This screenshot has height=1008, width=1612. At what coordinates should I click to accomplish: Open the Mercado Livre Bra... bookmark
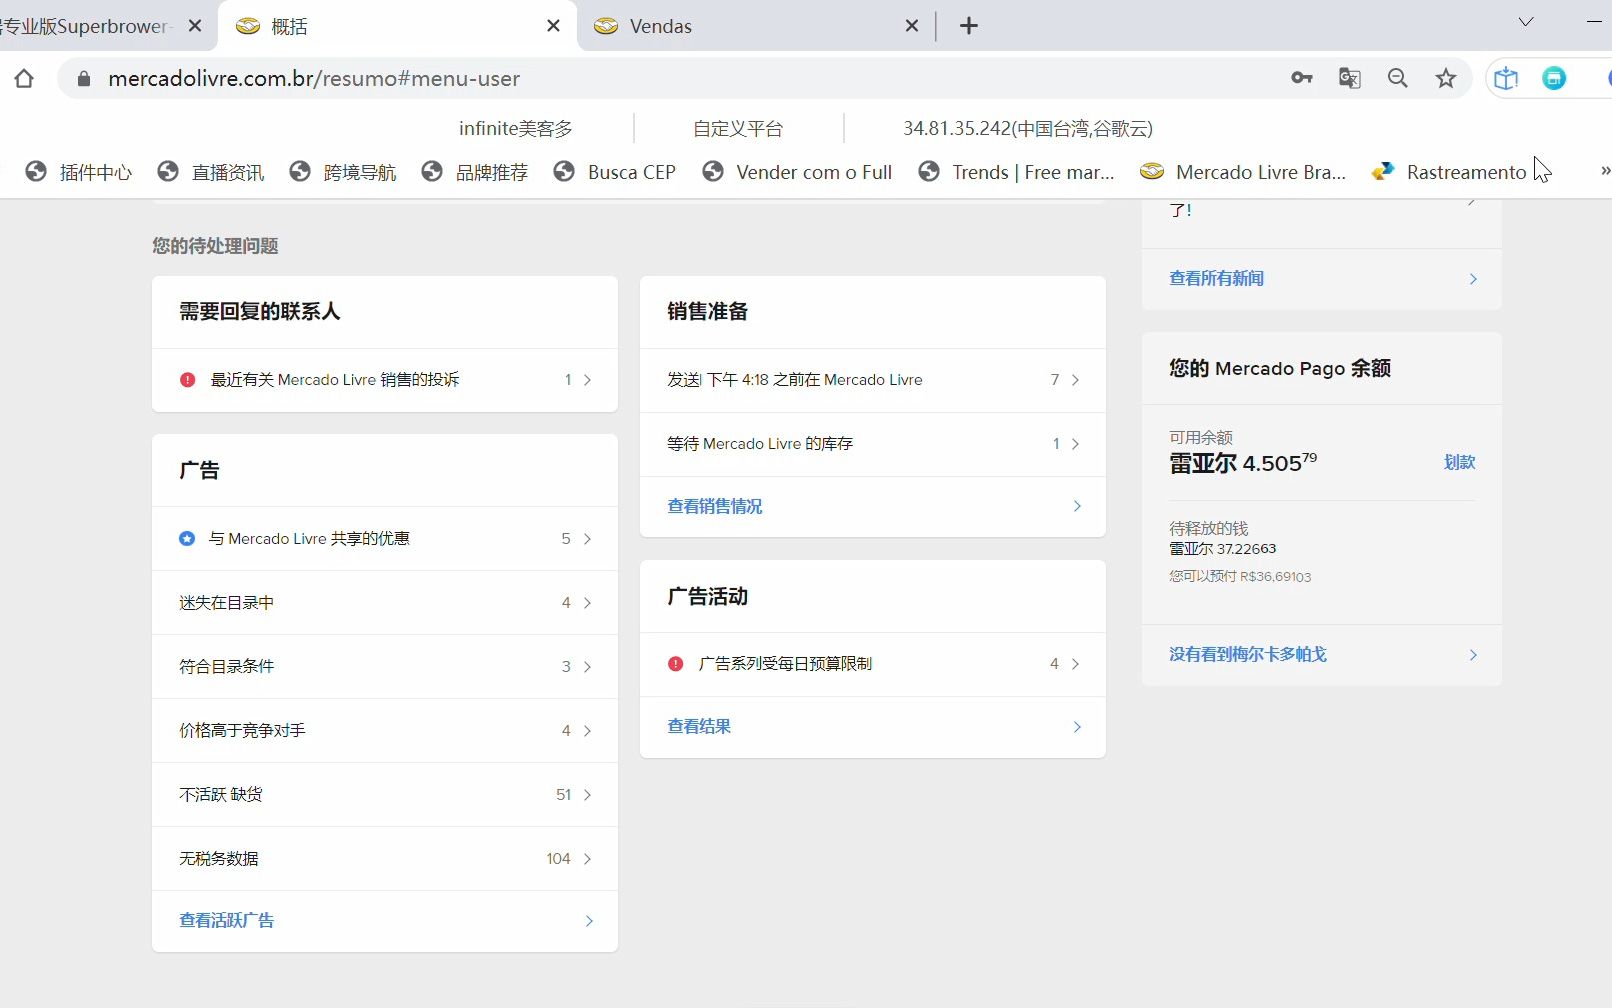[x=1244, y=172]
